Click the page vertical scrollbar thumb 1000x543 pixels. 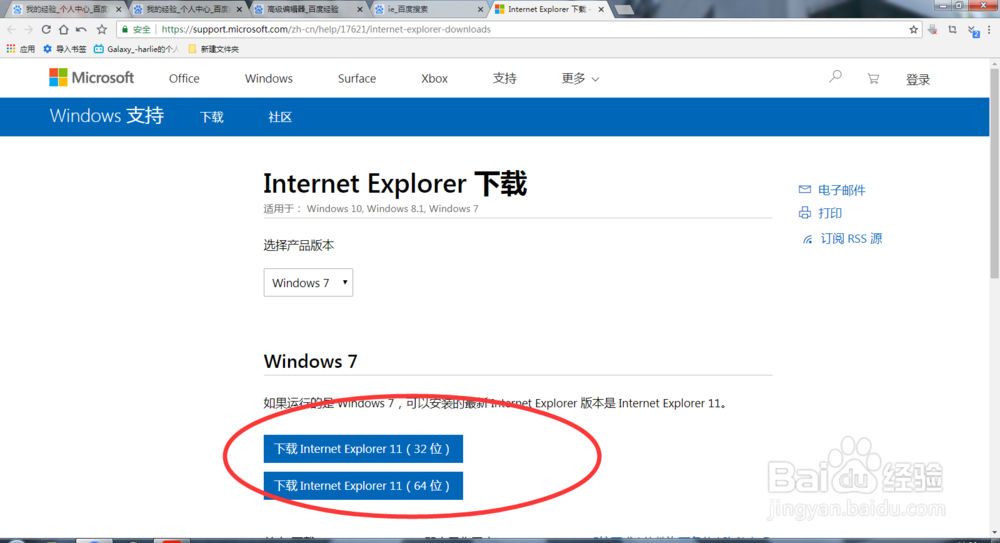tap(994, 174)
